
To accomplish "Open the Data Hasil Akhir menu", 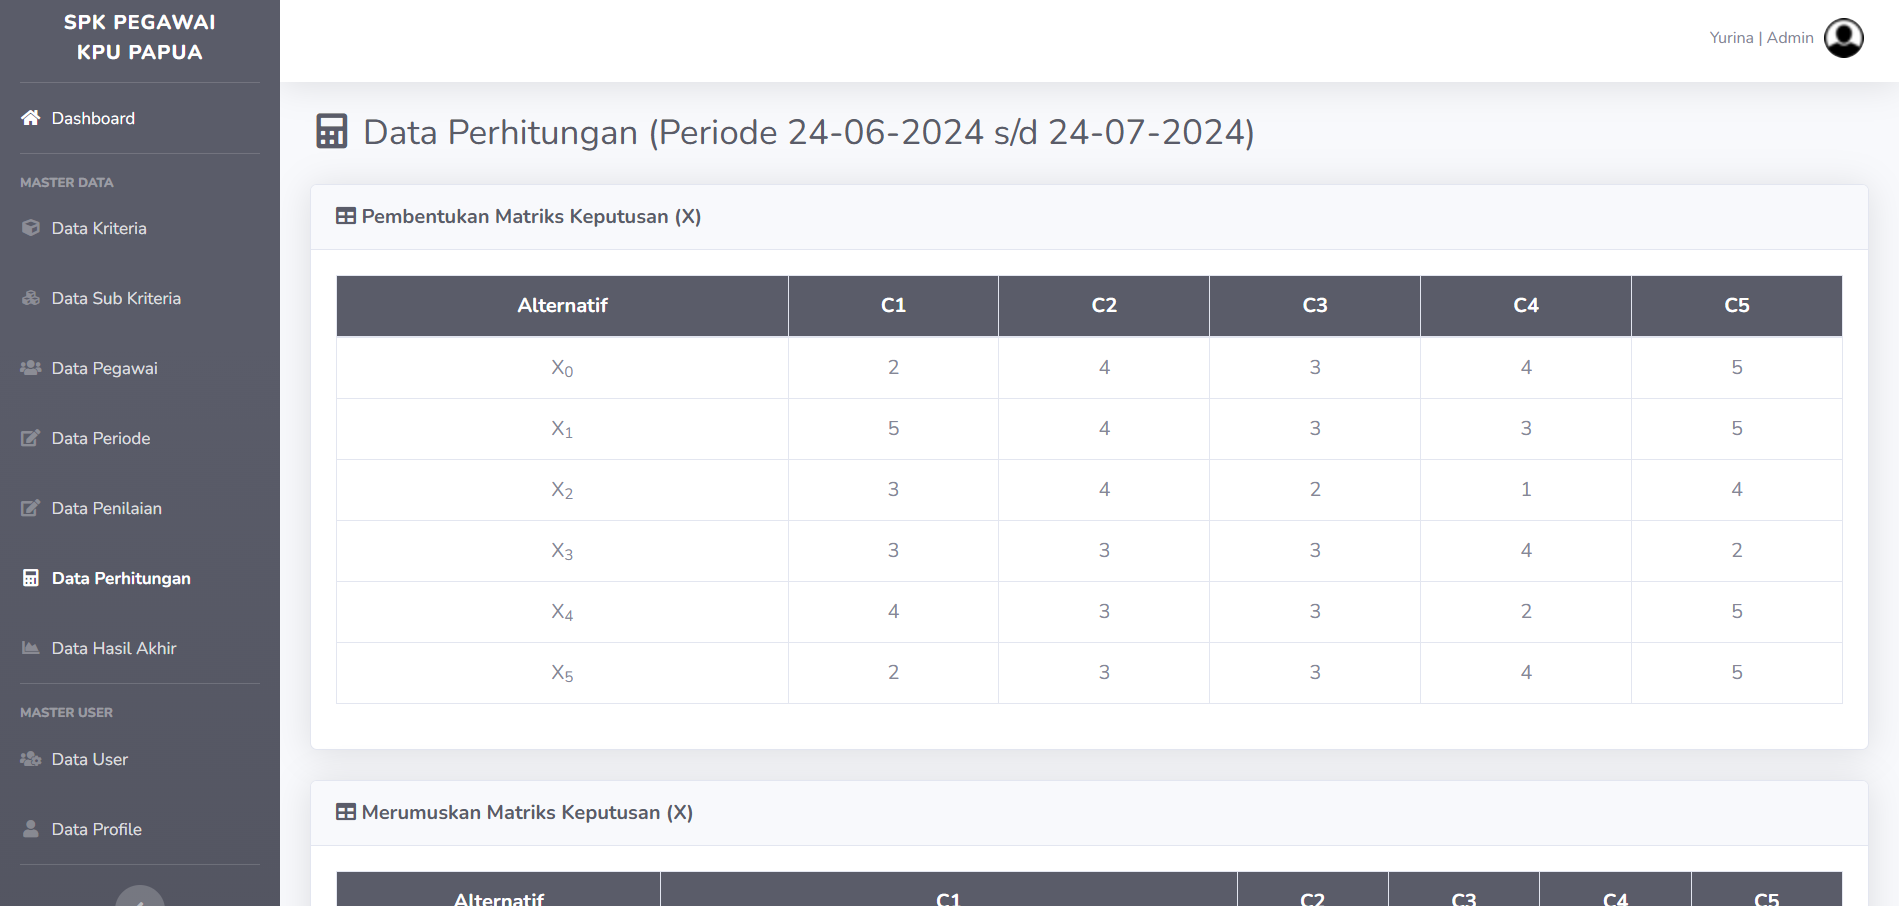I will click(114, 648).
